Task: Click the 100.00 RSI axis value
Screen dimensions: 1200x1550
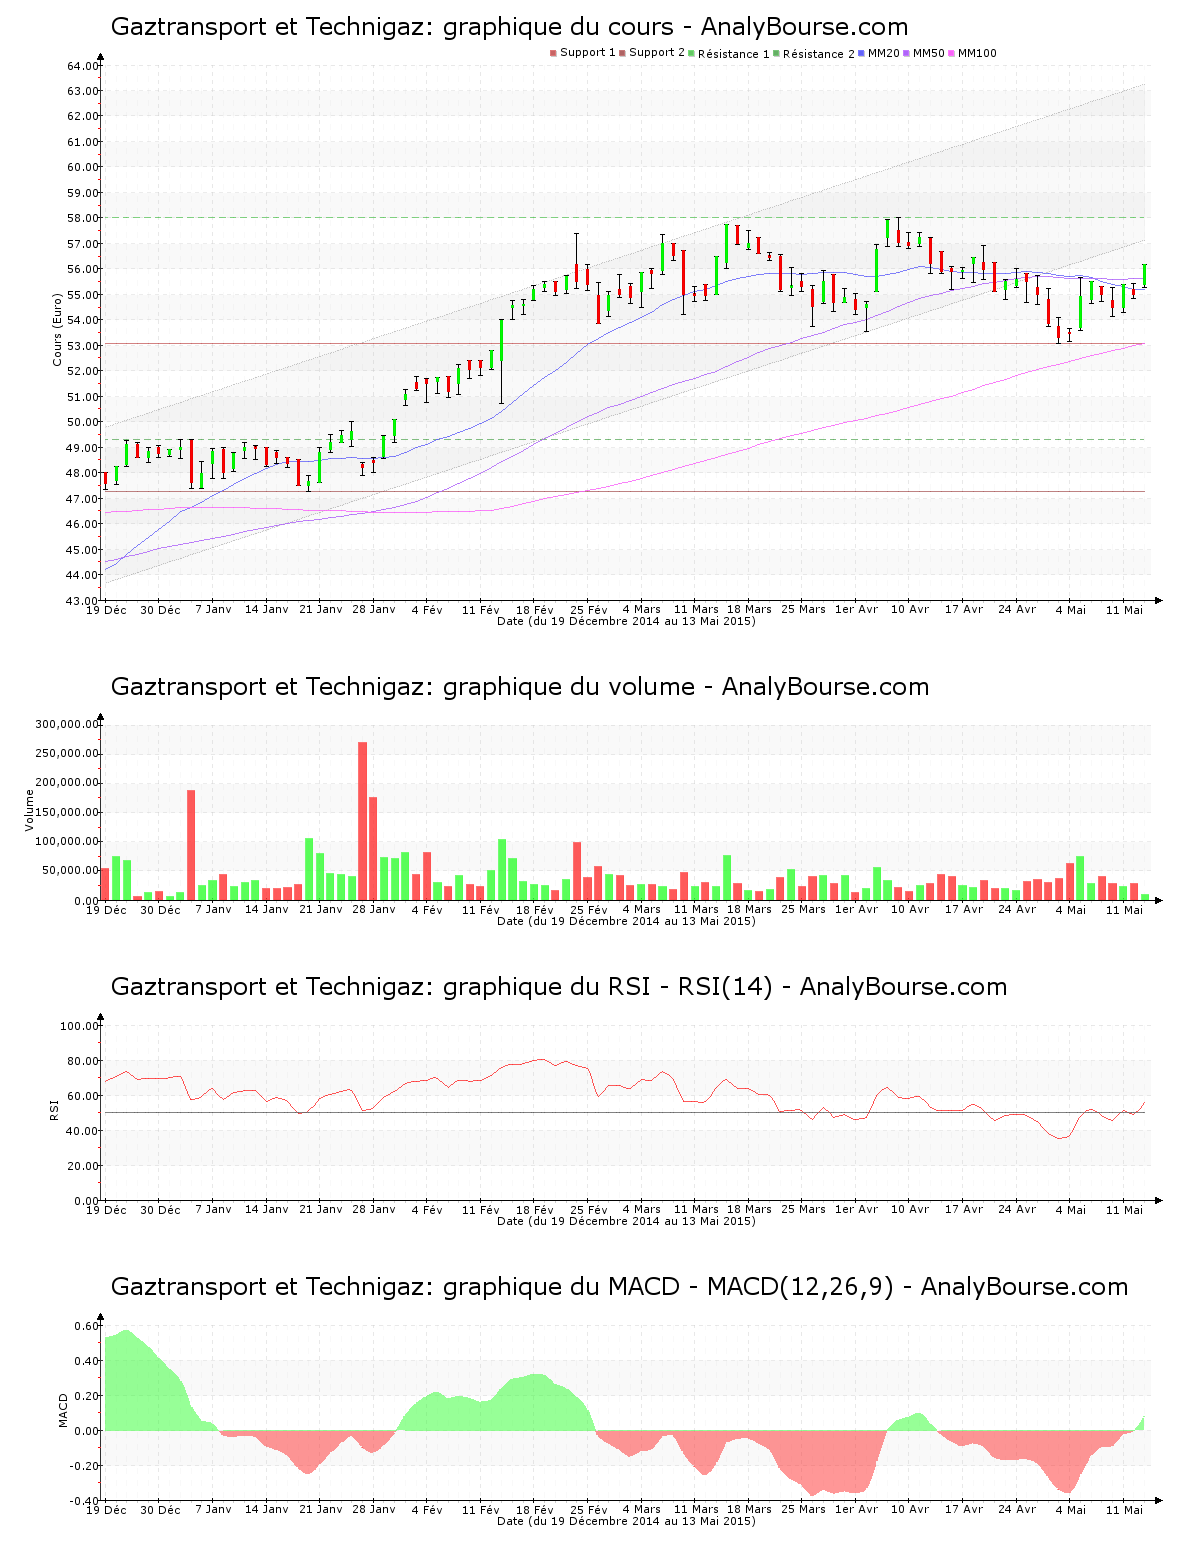Action: pos(80,1026)
